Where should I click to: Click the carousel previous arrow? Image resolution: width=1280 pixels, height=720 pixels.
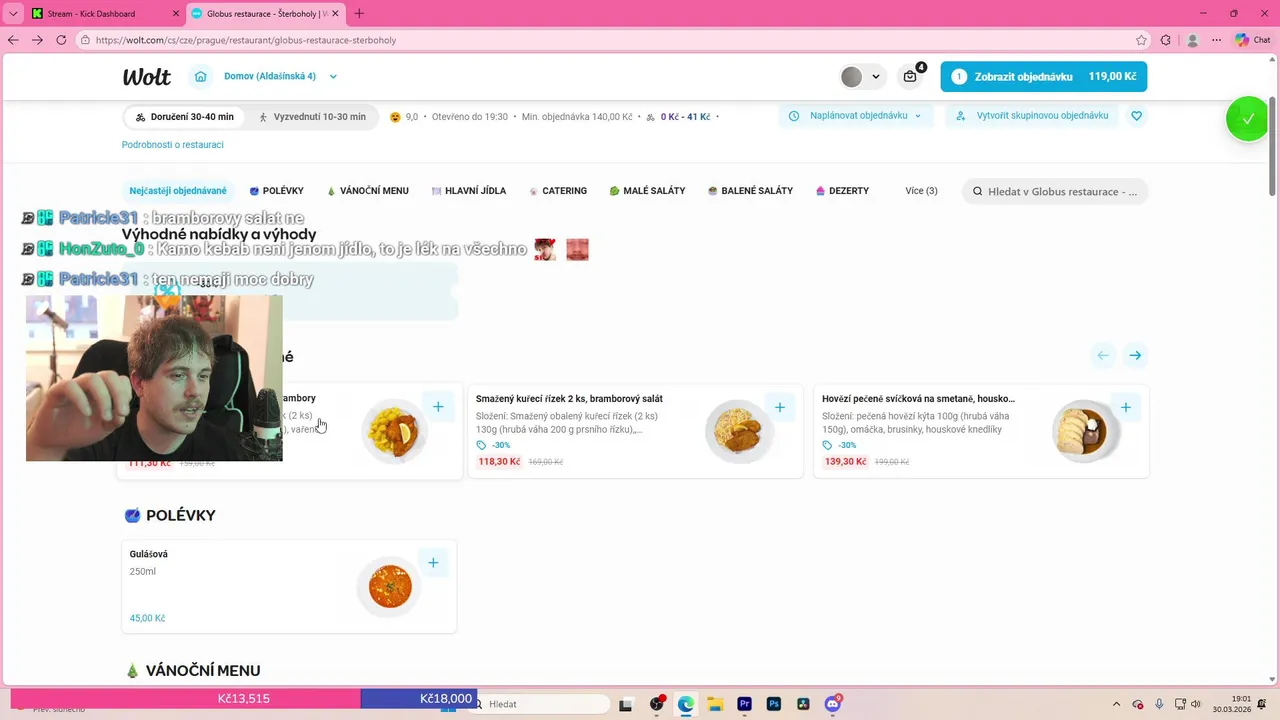pos(1103,355)
